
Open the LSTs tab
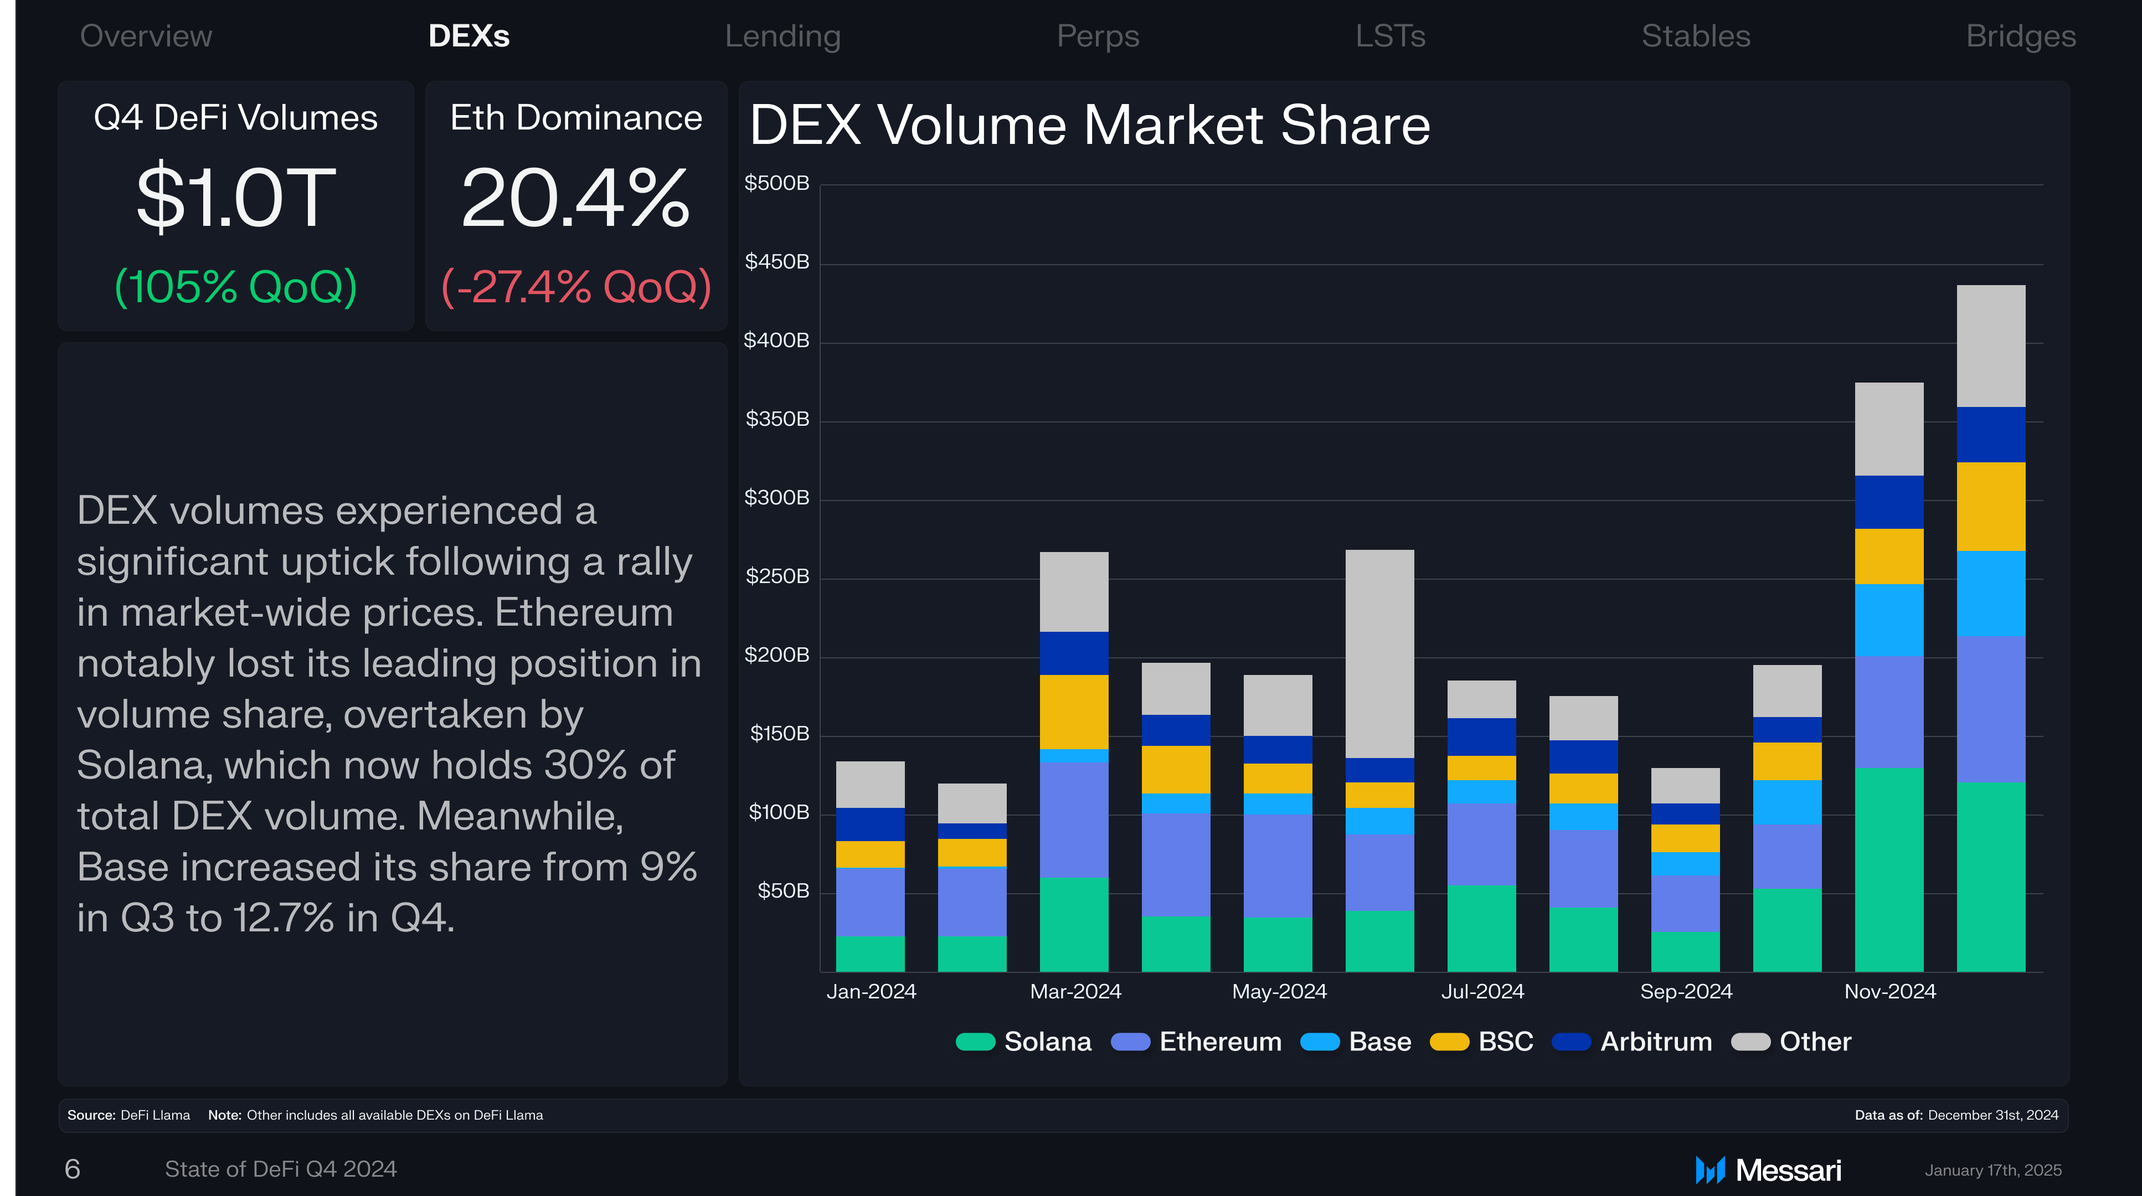[1390, 36]
